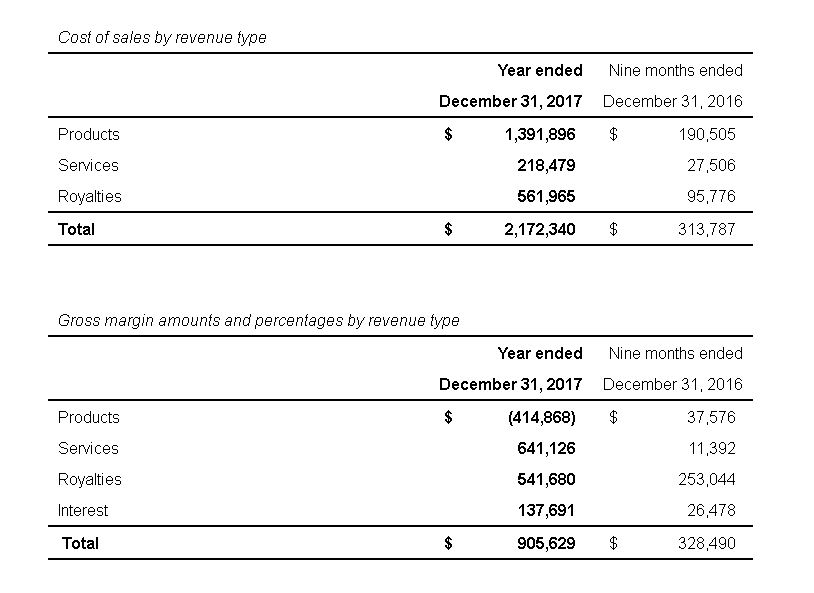Select the 561,965 Royalties cost figure
This screenshot has height=593, width=814.
tap(546, 197)
